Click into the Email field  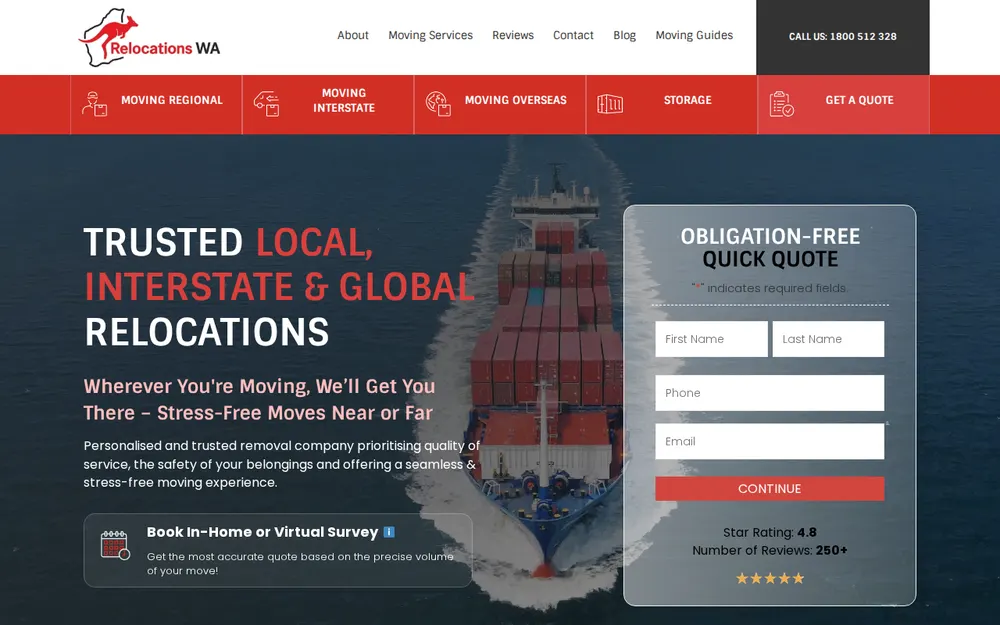770,441
